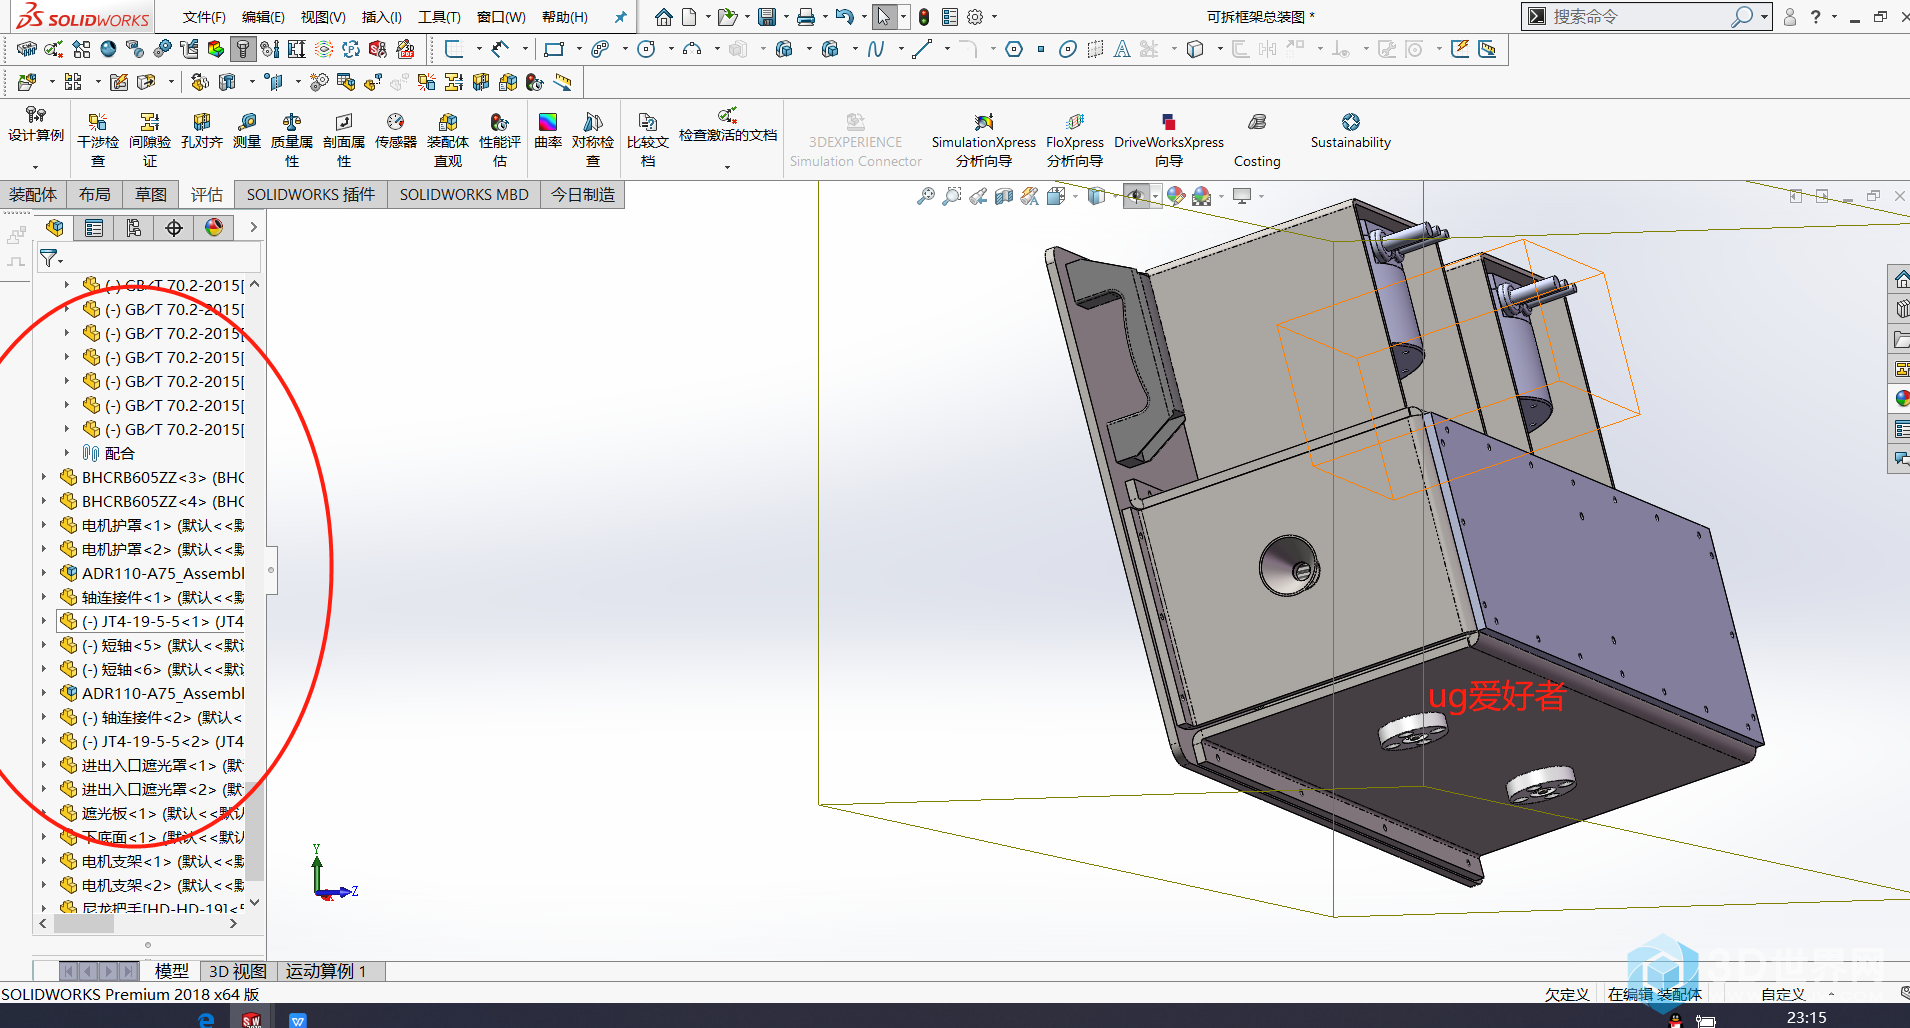Click the tree filter funnel icon

click(x=49, y=259)
